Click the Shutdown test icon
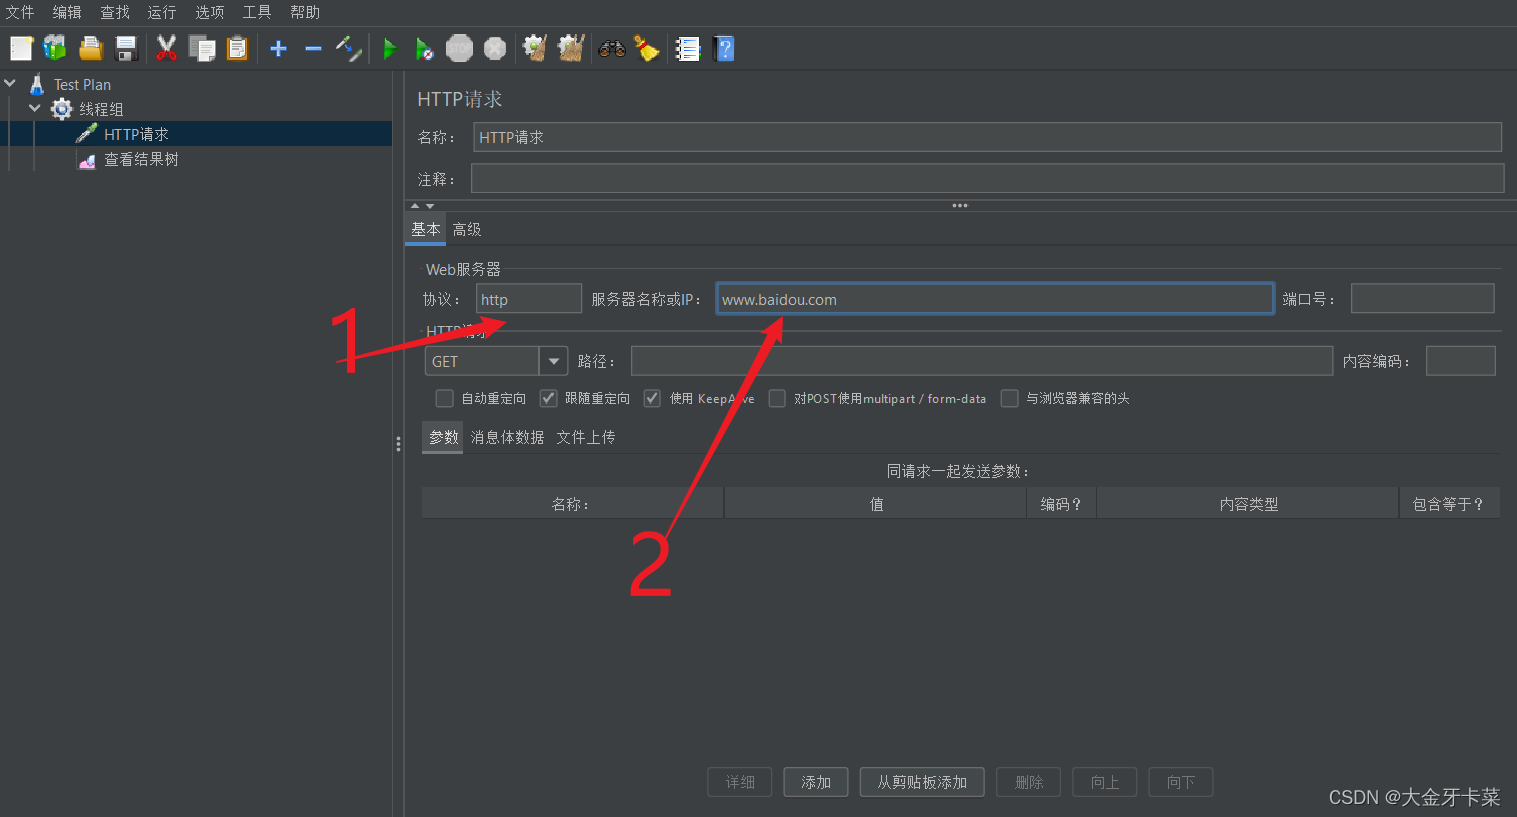 pyautogui.click(x=495, y=48)
